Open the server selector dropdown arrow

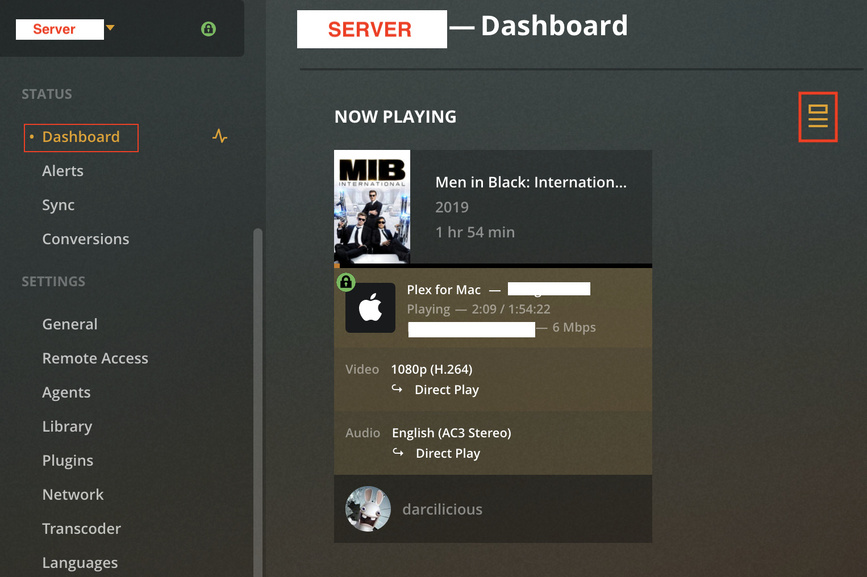coord(110,28)
